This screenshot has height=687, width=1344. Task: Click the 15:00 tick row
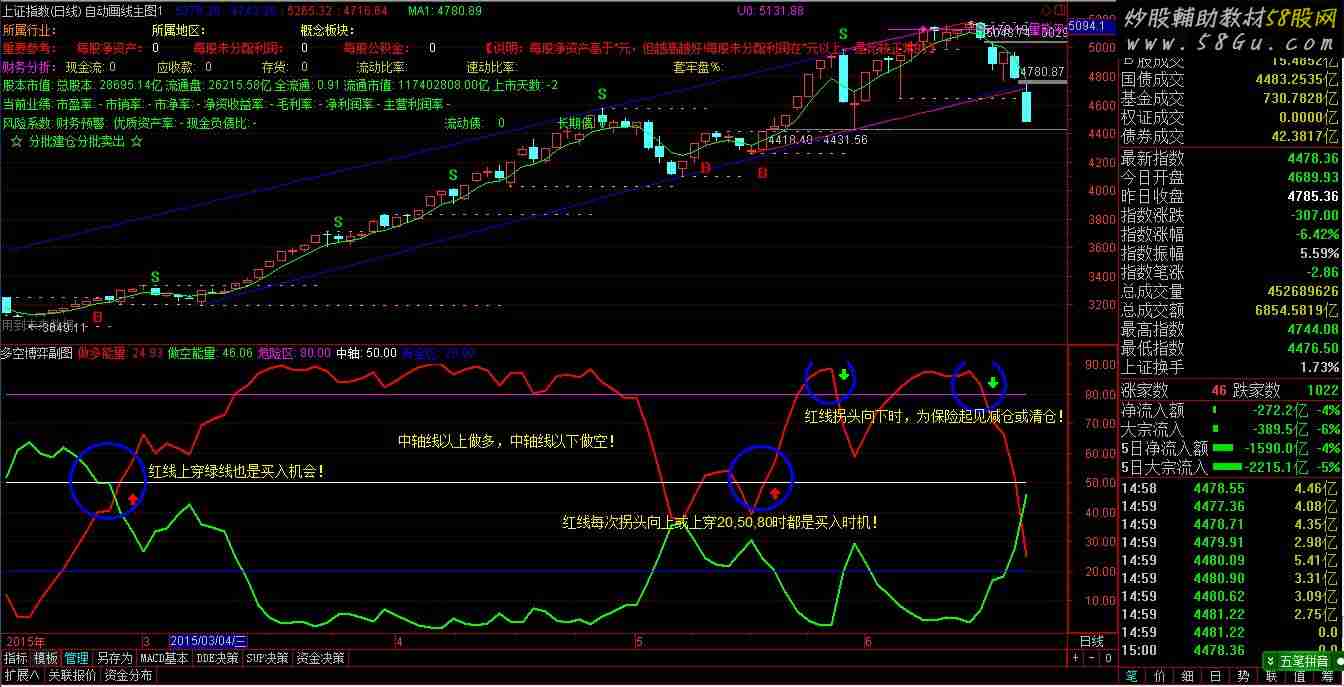[1230, 651]
